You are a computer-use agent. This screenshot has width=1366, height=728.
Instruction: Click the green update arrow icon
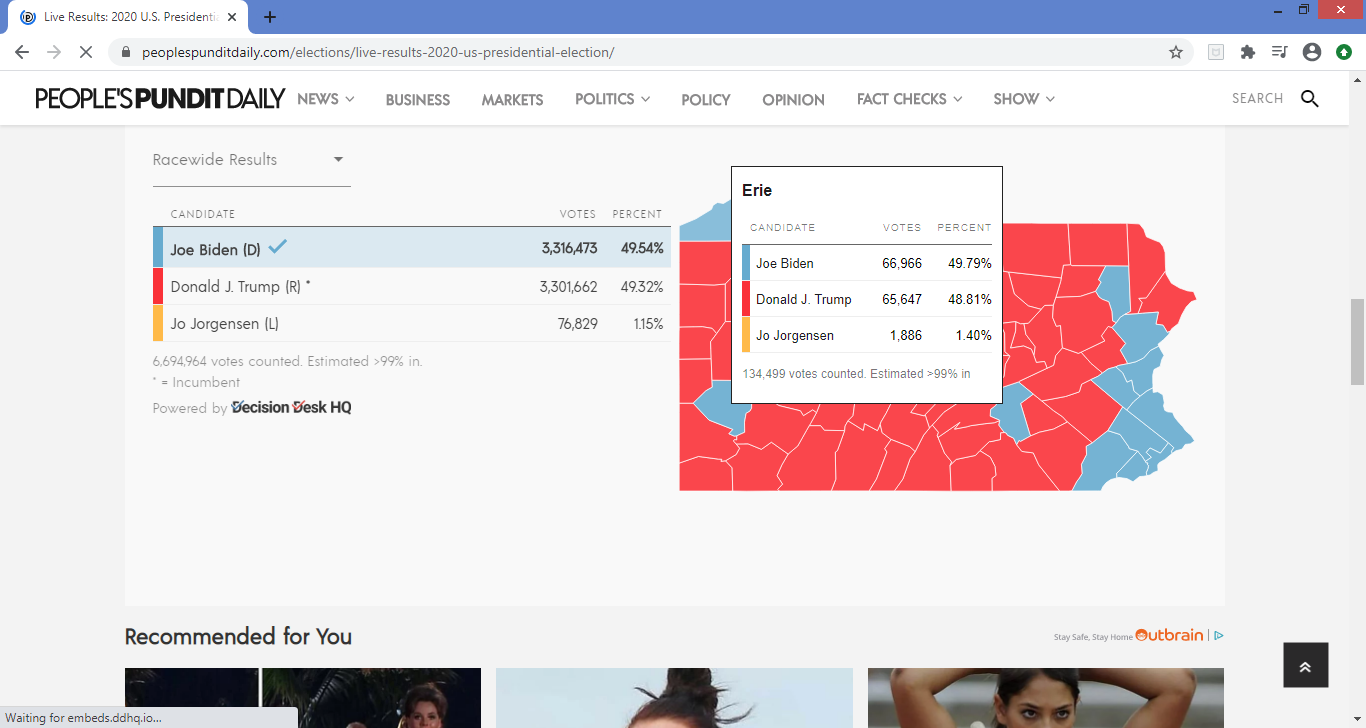pyautogui.click(x=1344, y=52)
